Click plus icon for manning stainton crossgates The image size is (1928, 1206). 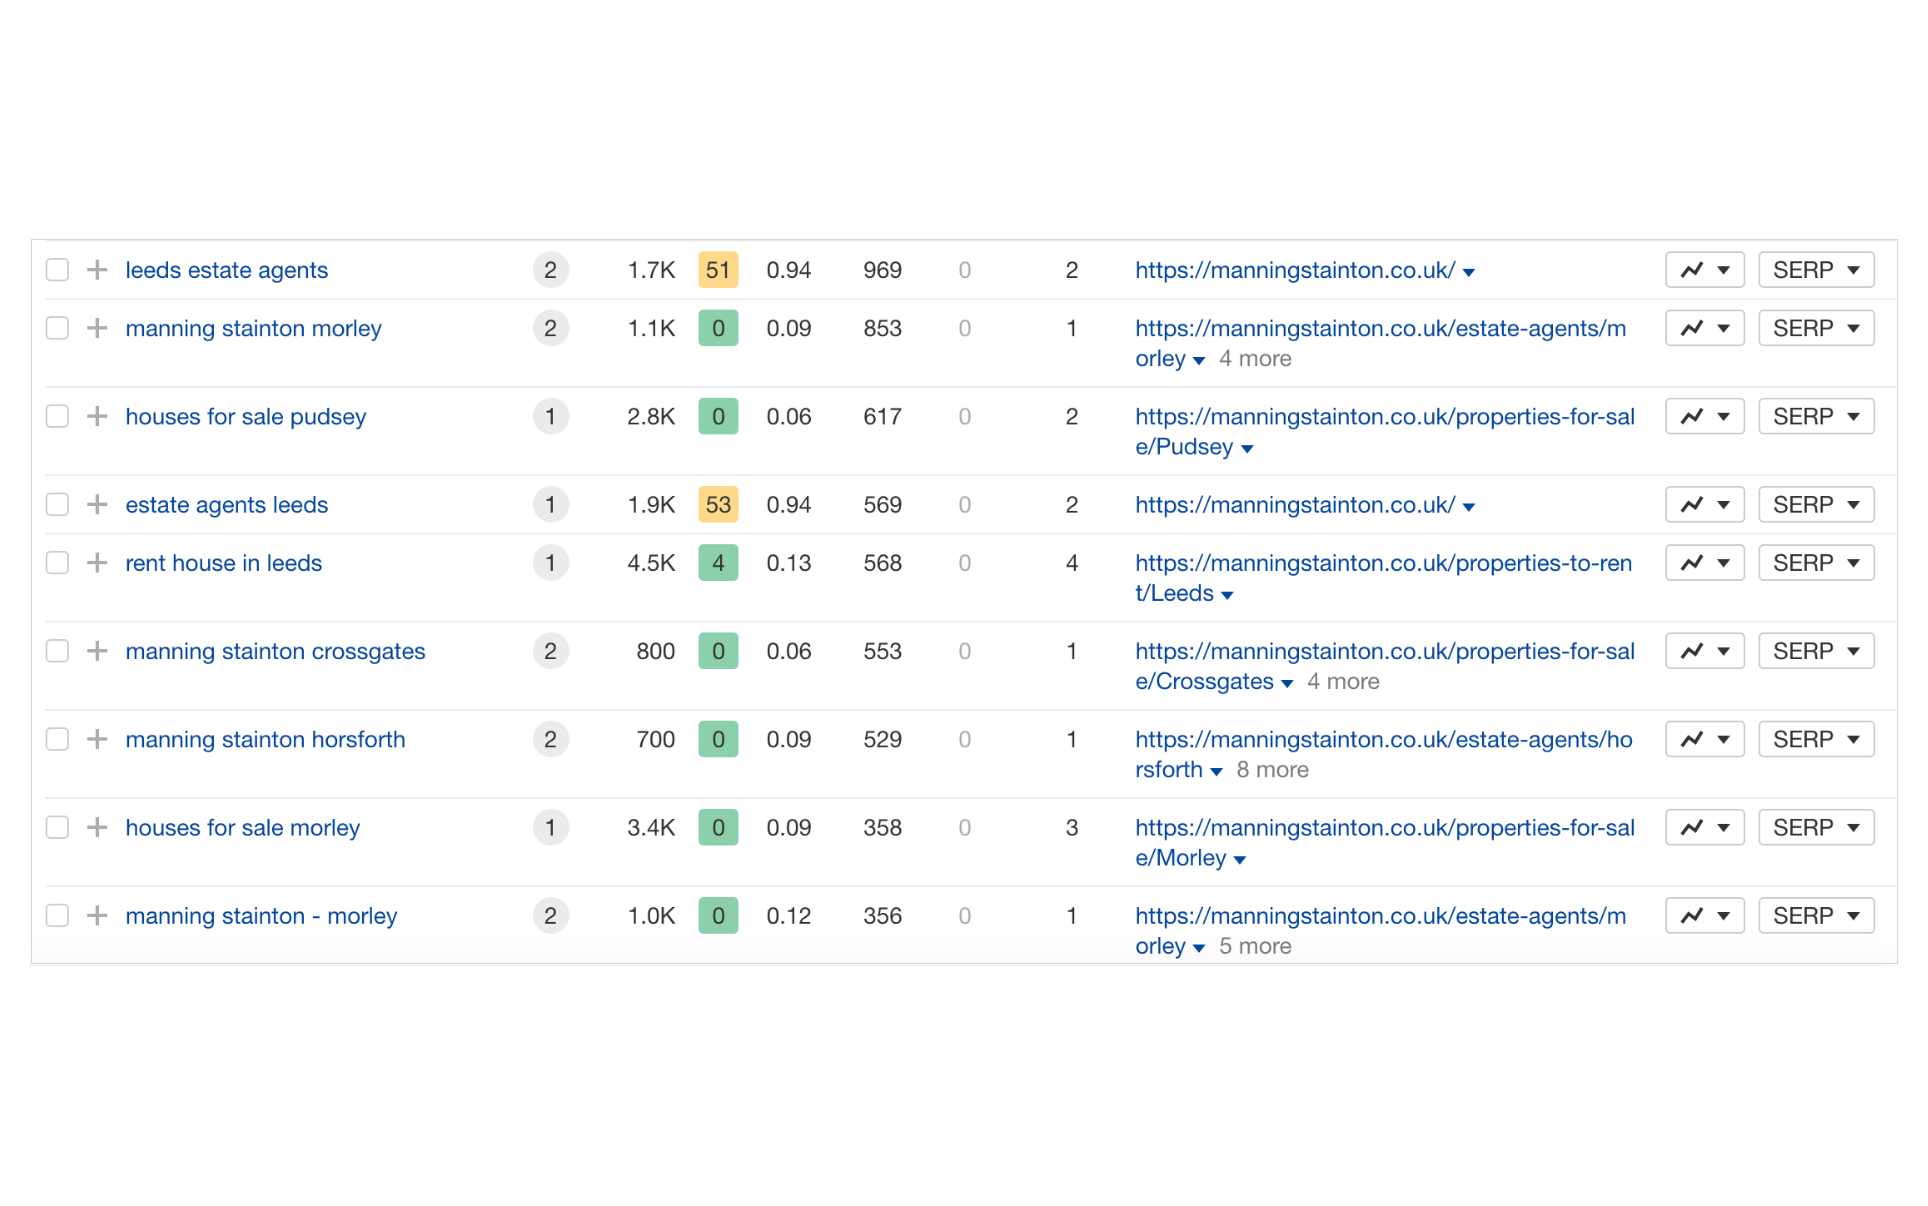pyautogui.click(x=97, y=651)
